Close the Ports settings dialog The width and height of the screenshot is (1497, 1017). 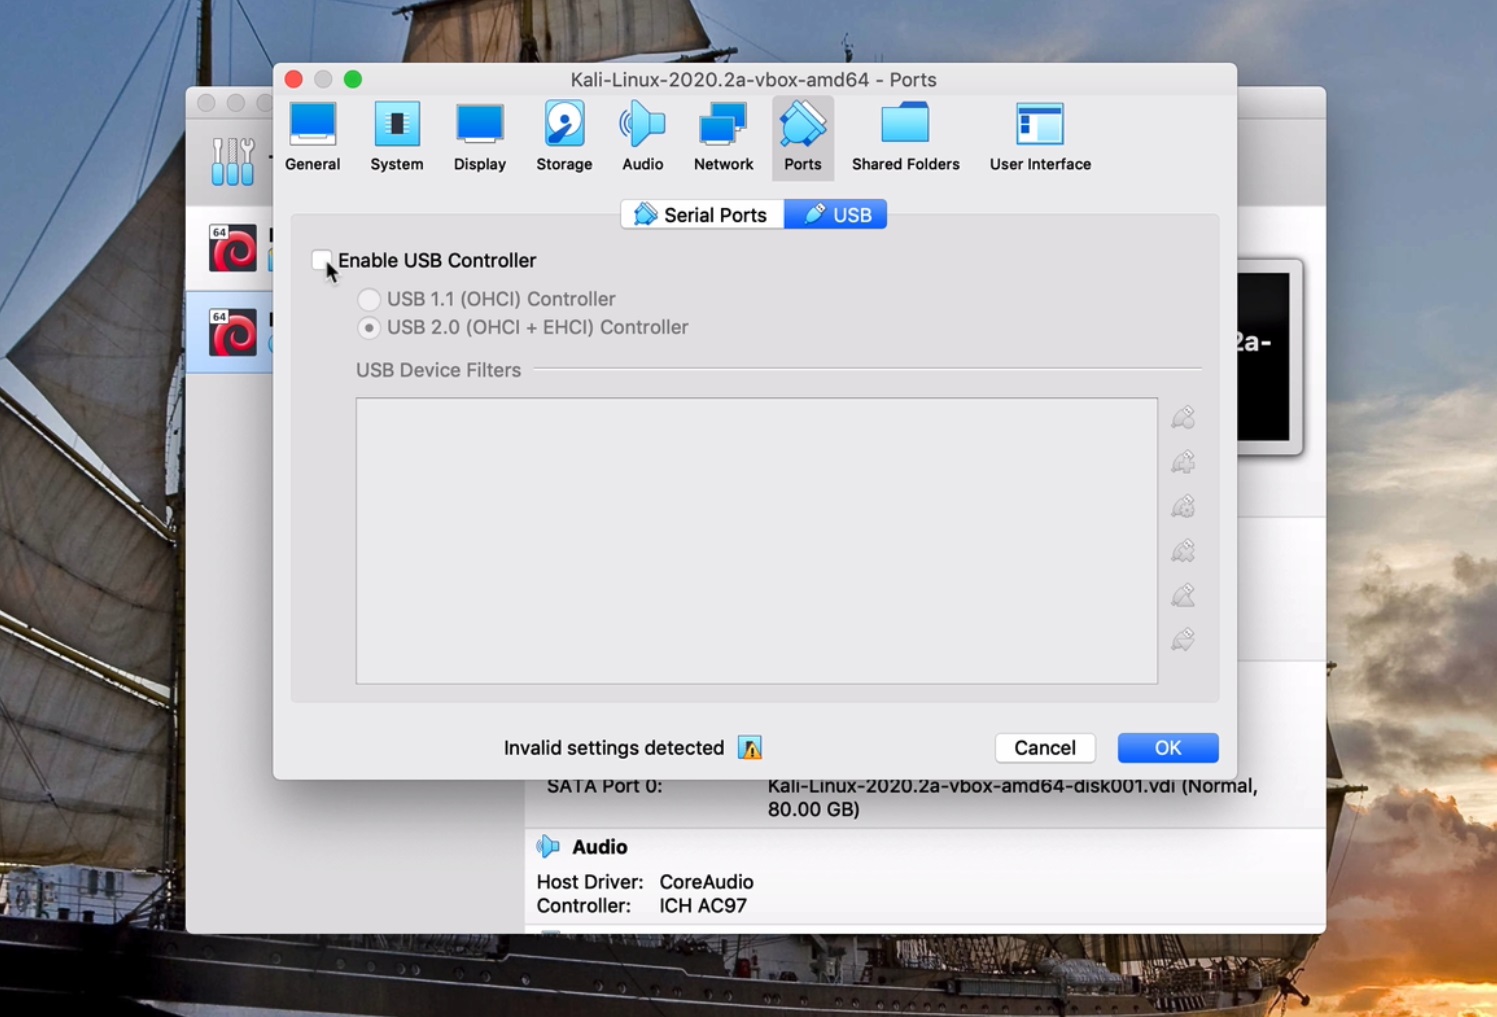pos(294,79)
